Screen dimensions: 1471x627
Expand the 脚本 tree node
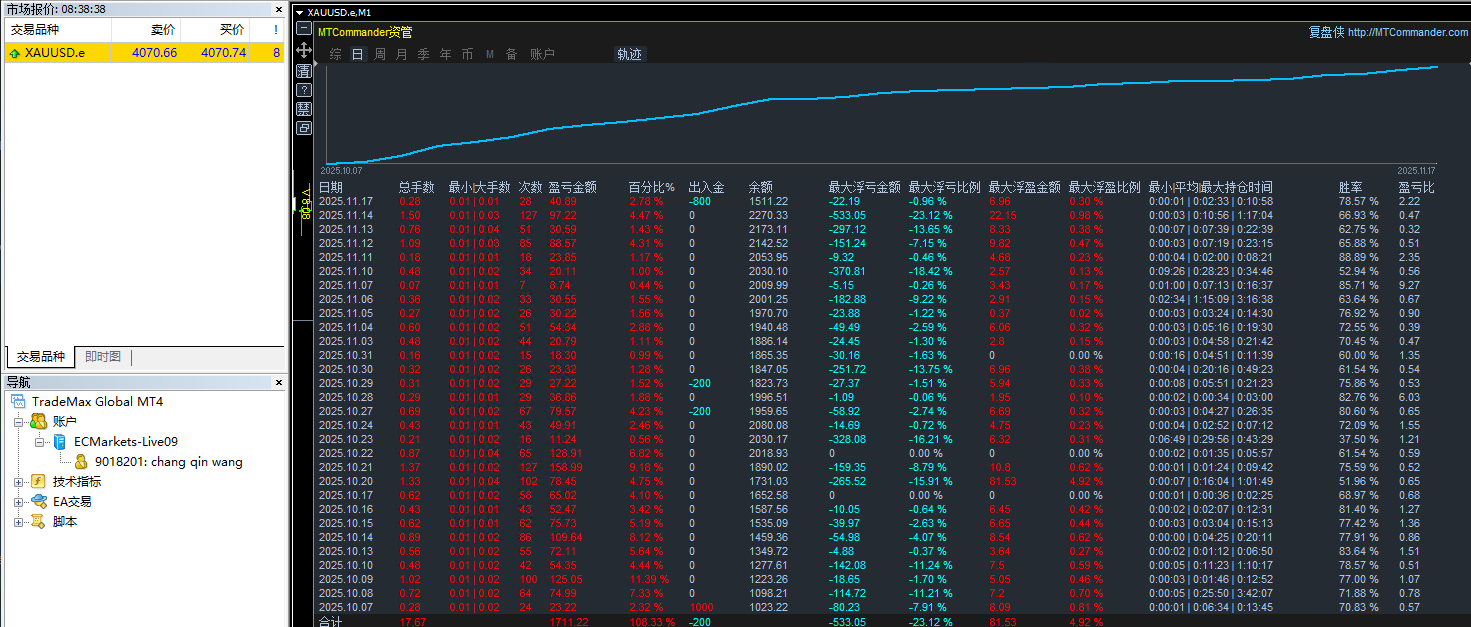tap(19, 522)
